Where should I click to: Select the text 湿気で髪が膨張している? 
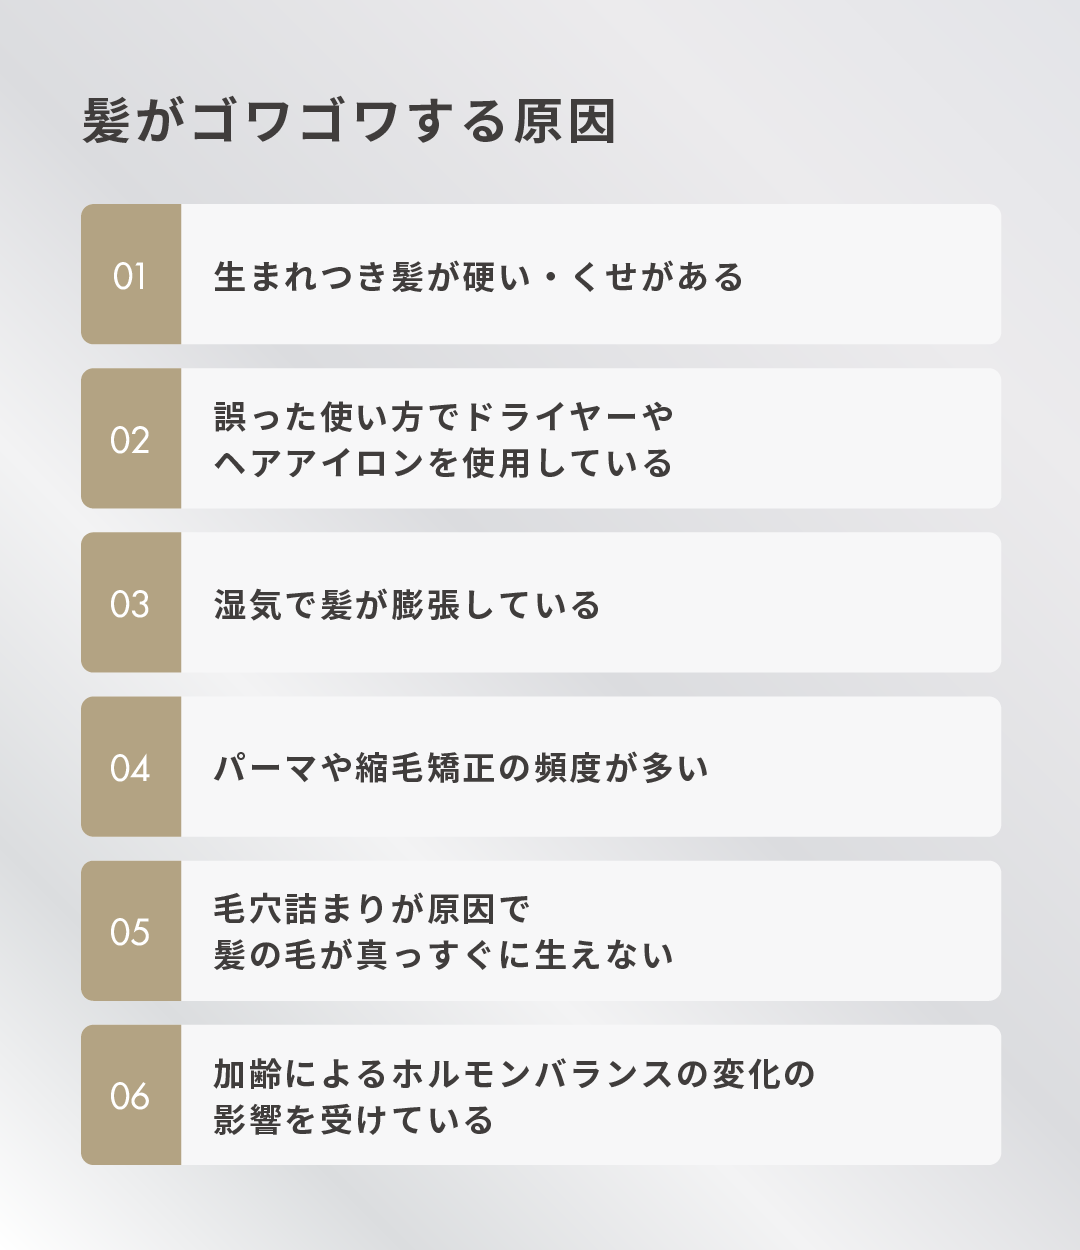click(x=407, y=604)
